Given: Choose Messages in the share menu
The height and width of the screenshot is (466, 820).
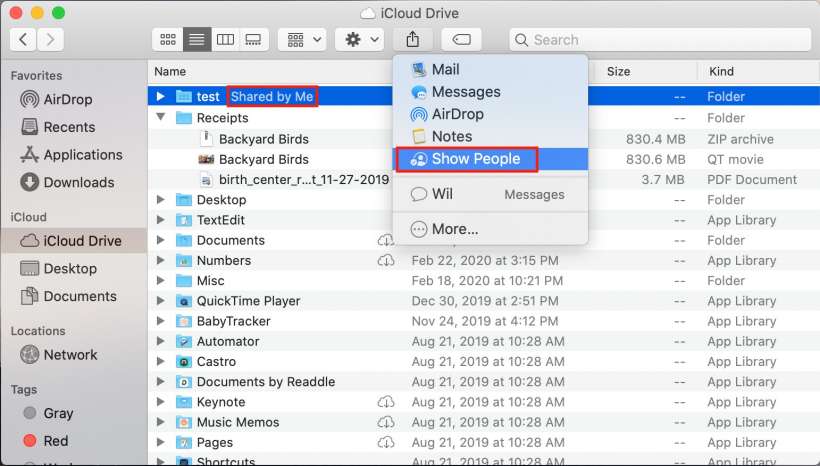Looking at the screenshot, I should point(490,92).
